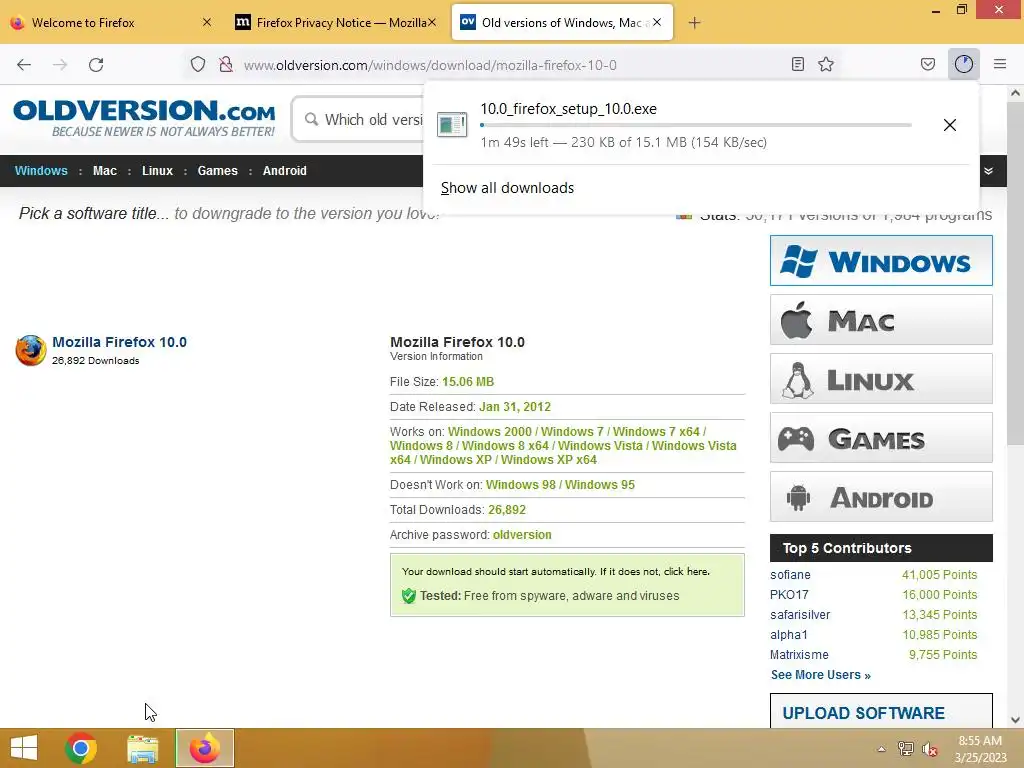Click the Windows 98 link
Viewport: 1024px width, 768px height.
pos(520,485)
